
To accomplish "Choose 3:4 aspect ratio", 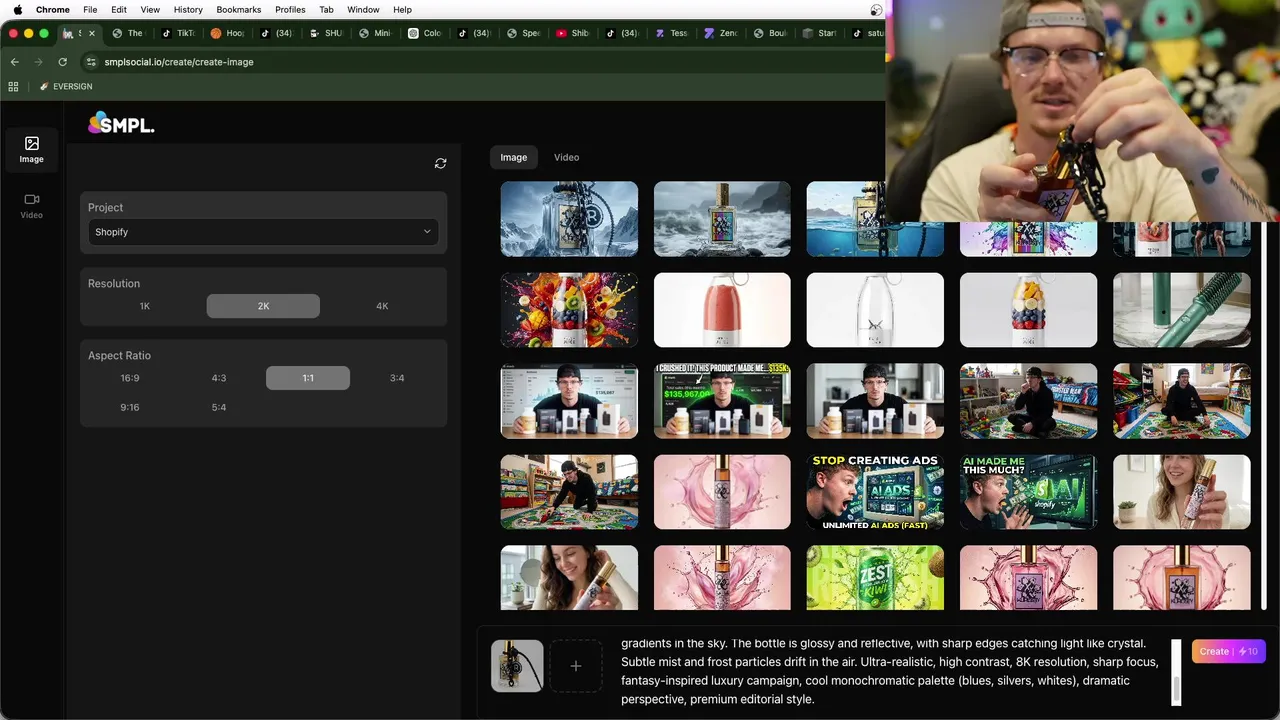I will point(397,378).
